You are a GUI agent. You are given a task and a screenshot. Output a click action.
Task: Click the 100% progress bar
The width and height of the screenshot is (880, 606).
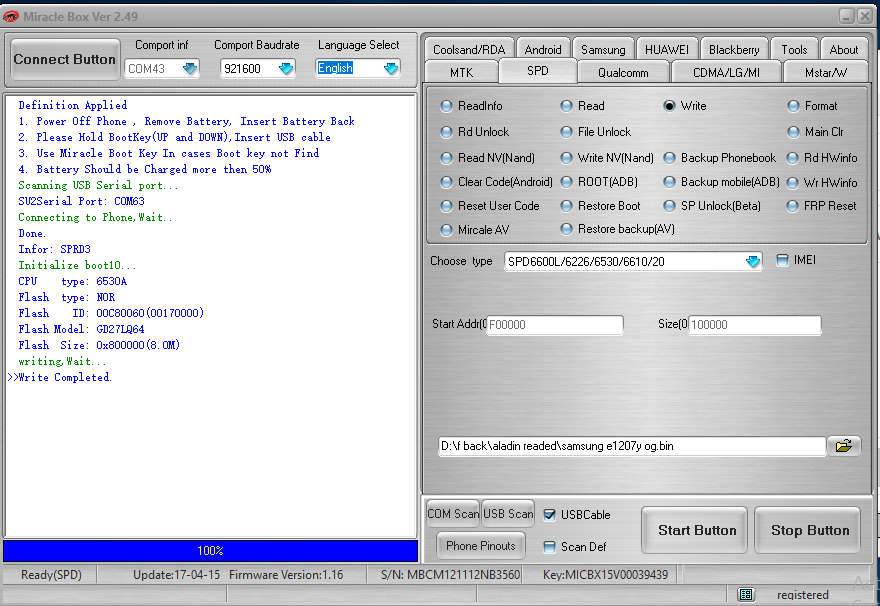pyautogui.click(x=210, y=551)
